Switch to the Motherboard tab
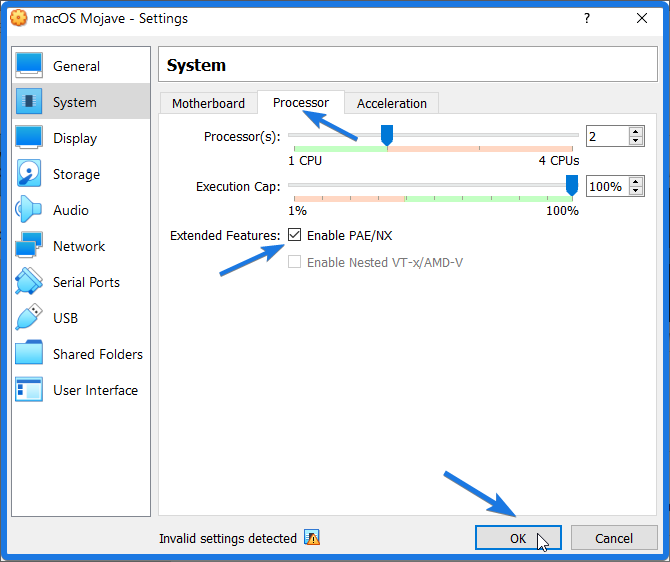Viewport: 670px width, 562px height. coord(209,103)
